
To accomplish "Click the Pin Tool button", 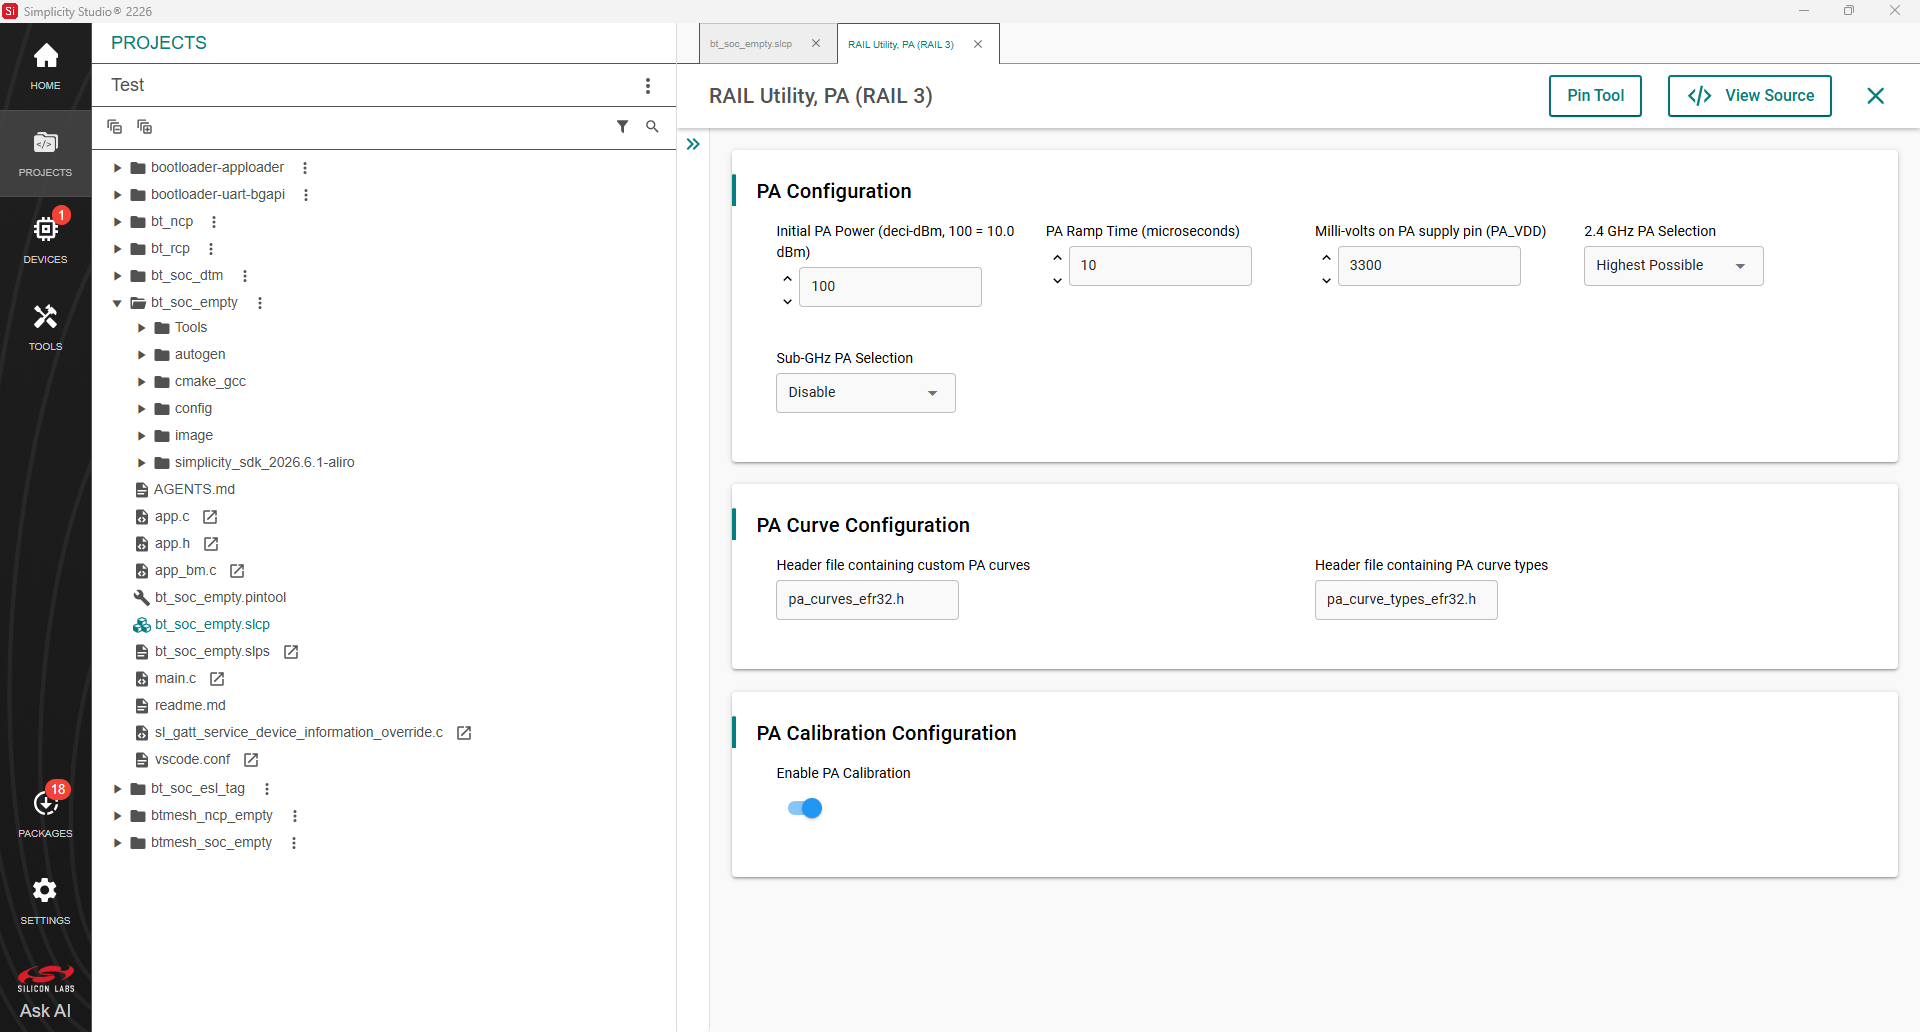I will [1595, 96].
